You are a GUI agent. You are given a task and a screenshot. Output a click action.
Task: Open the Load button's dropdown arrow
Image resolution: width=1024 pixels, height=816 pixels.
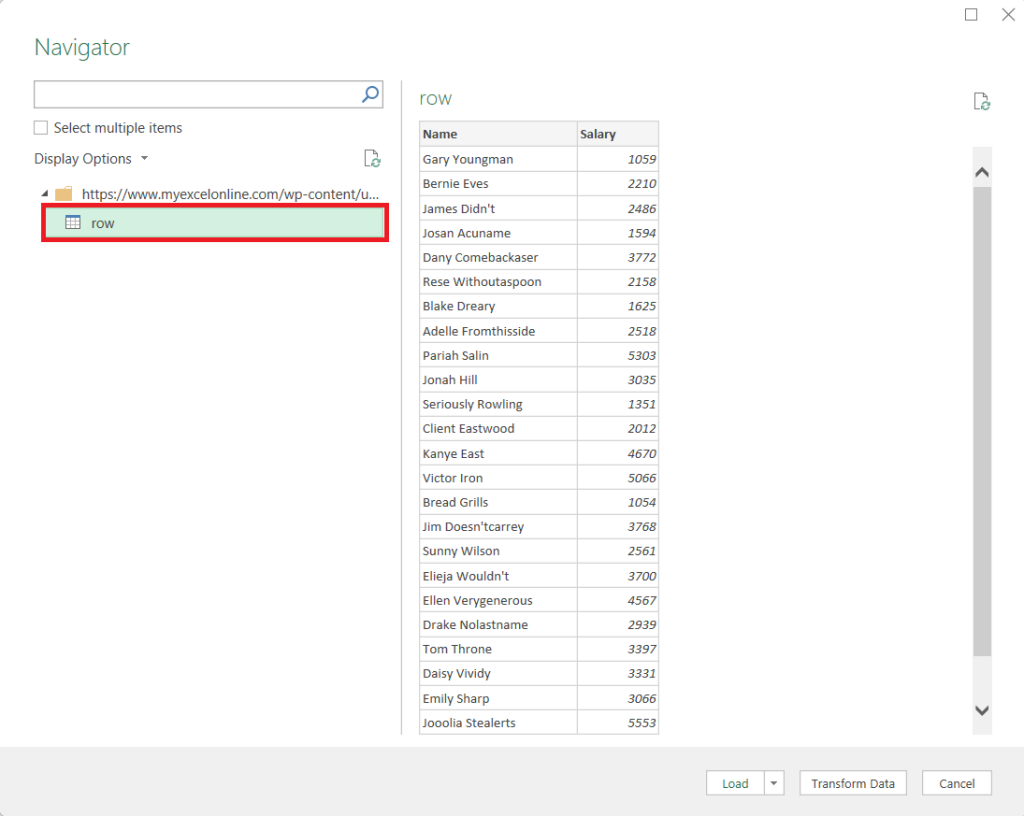774,783
